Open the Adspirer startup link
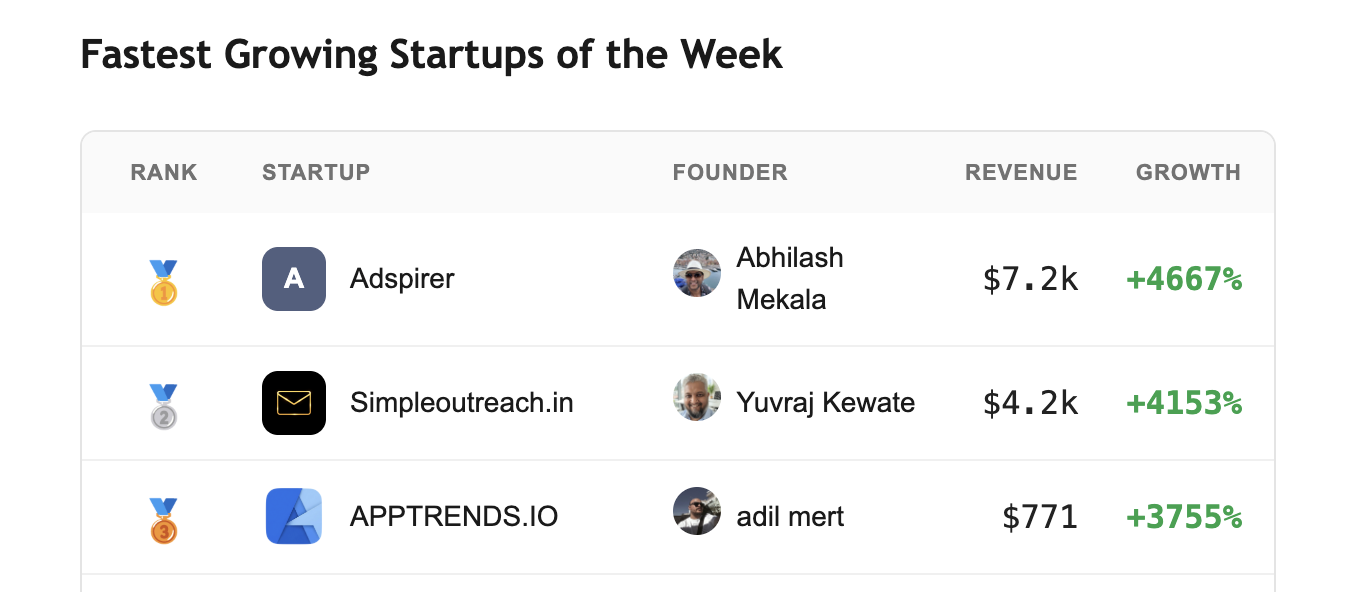The image size is (1358, 592). click(x=402, y=279)
